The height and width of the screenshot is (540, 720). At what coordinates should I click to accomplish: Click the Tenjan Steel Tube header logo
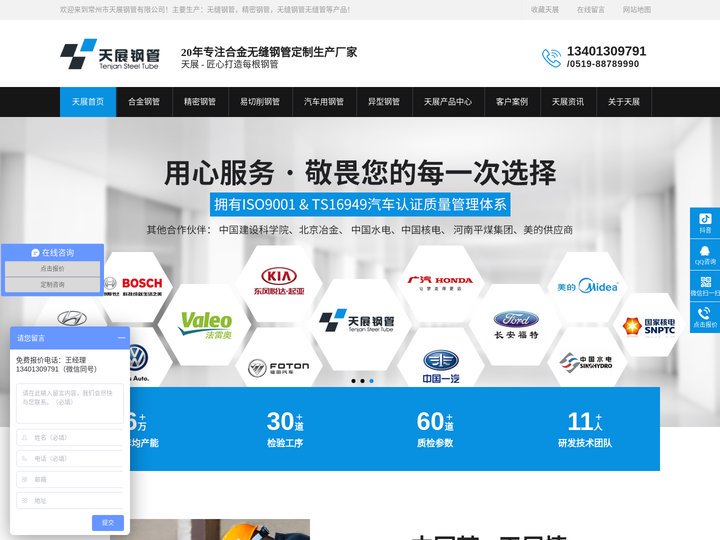click(110, 54)
